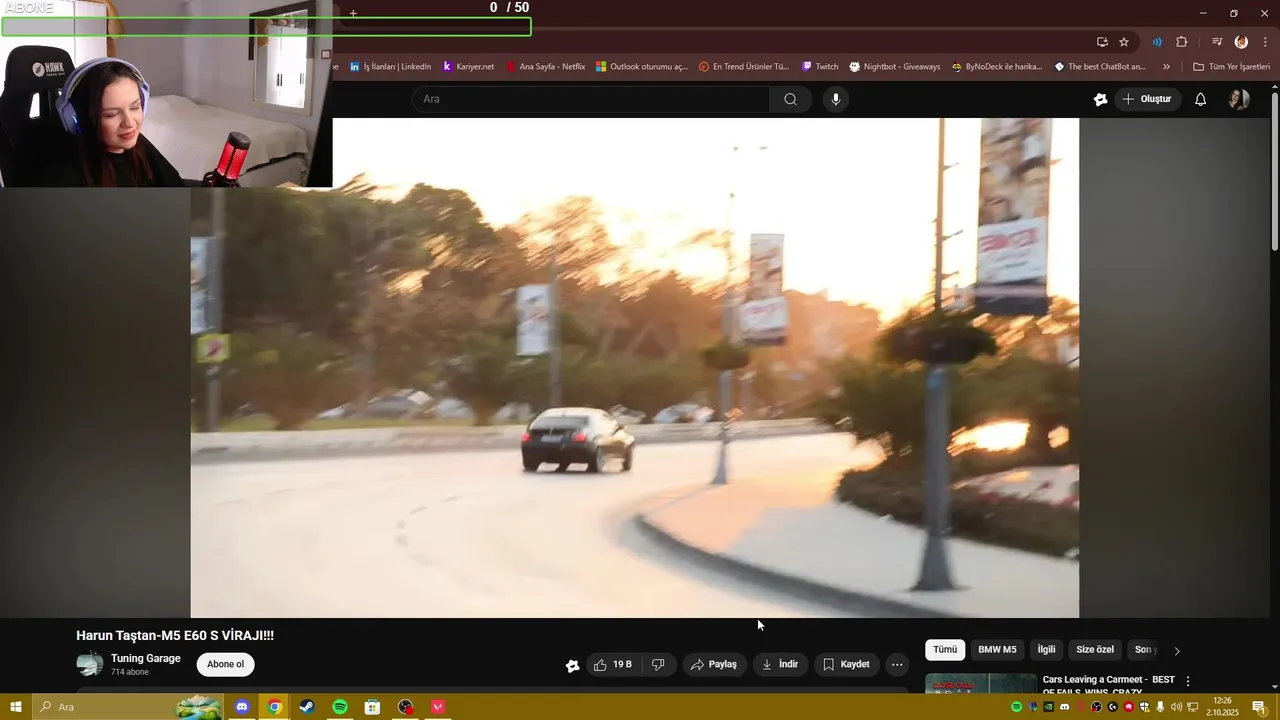Open the Tüm Yer İşaretleri bookmarks folder
The width and height of the screenshot is (1280, 720).
tap(1231, 67)
